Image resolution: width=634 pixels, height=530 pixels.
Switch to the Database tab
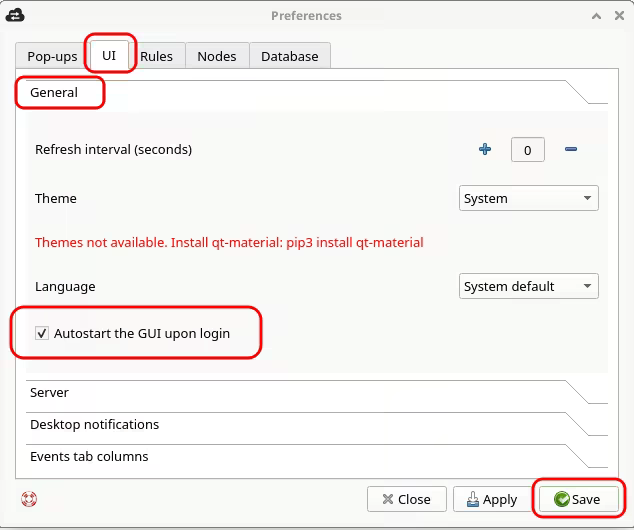[x=289, y=57]
